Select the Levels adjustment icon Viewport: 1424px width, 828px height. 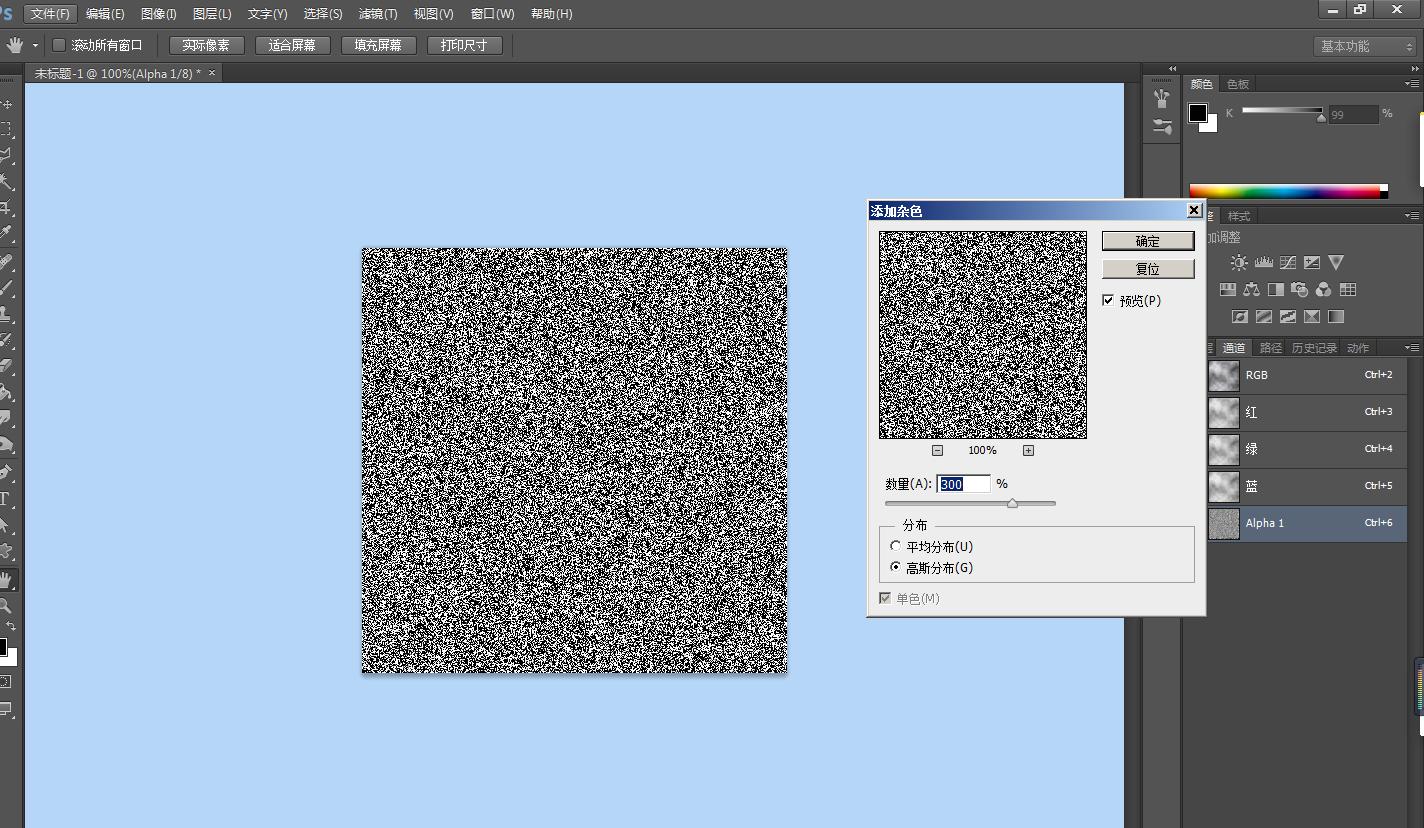click(x=1263, y=263)
